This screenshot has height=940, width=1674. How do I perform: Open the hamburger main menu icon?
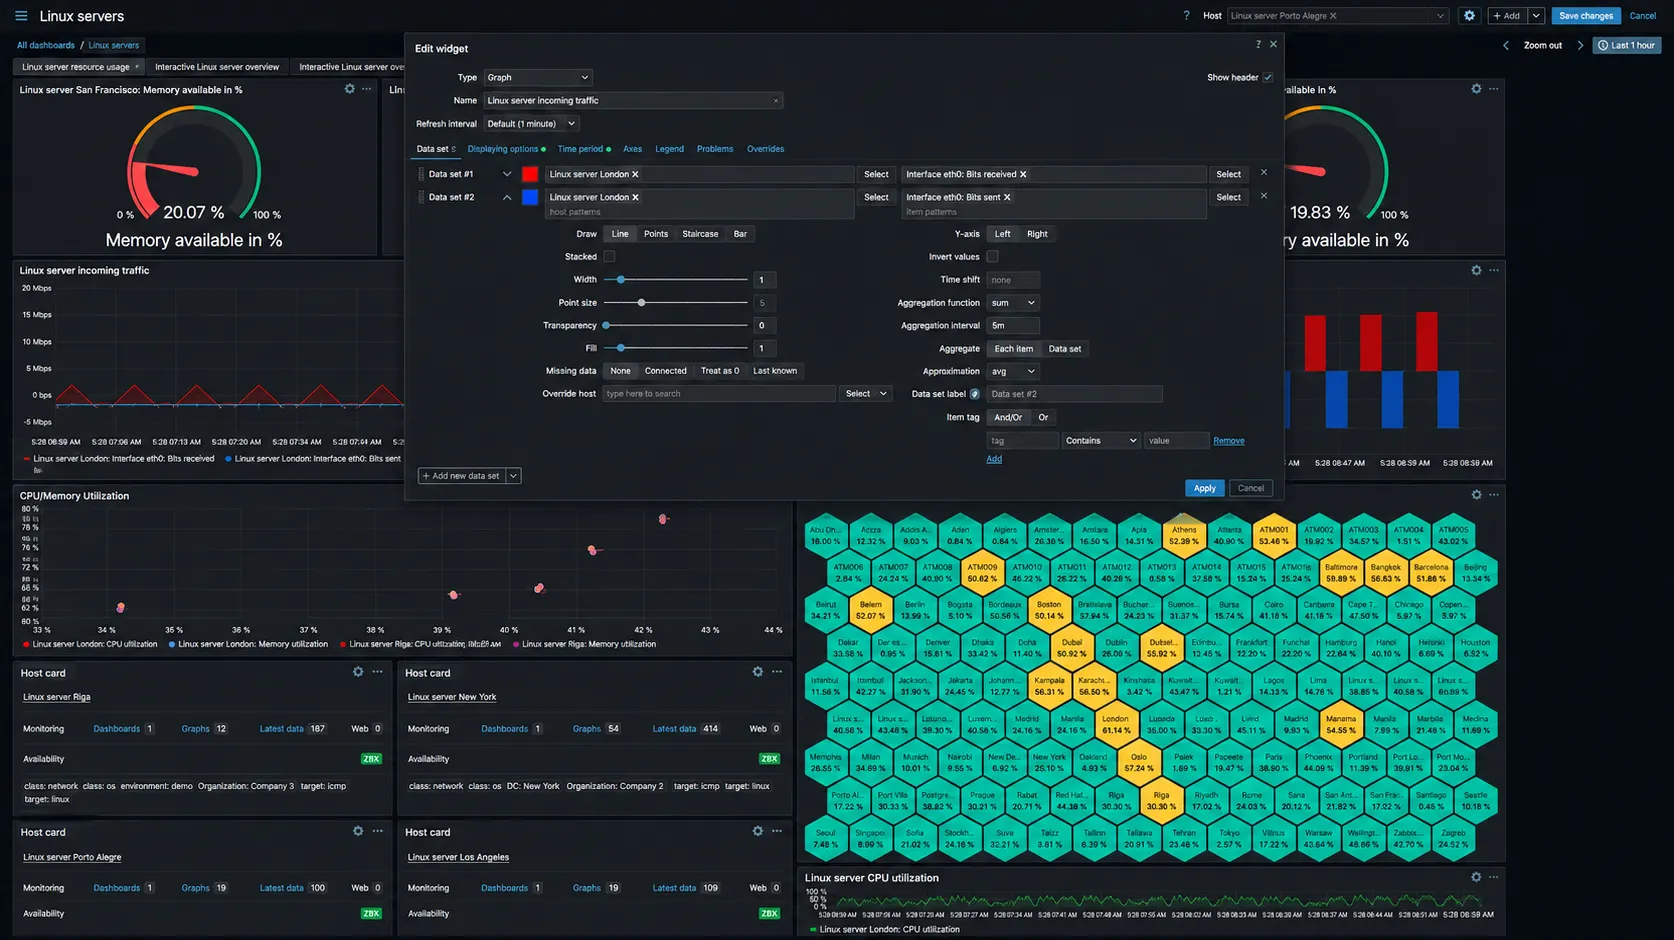point(21,16)
